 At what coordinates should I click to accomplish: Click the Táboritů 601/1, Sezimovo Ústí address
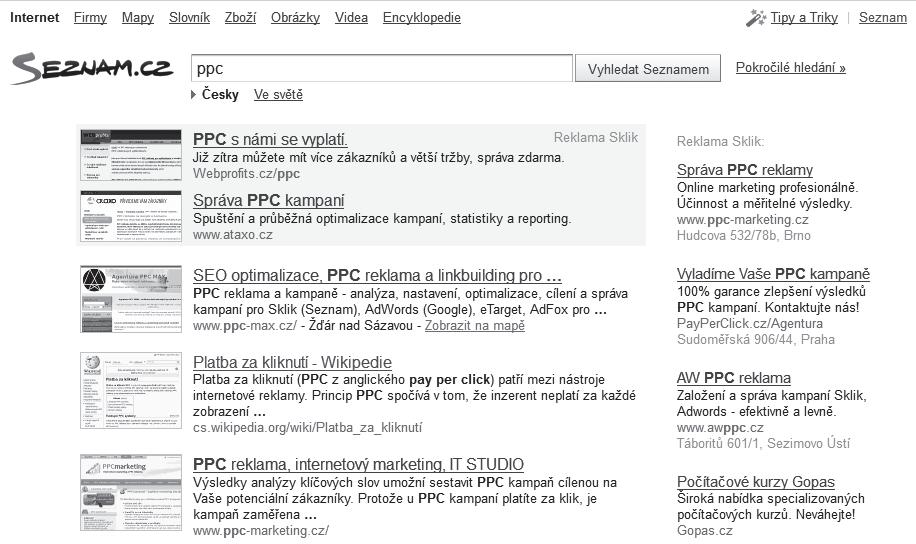coord(764,443)
